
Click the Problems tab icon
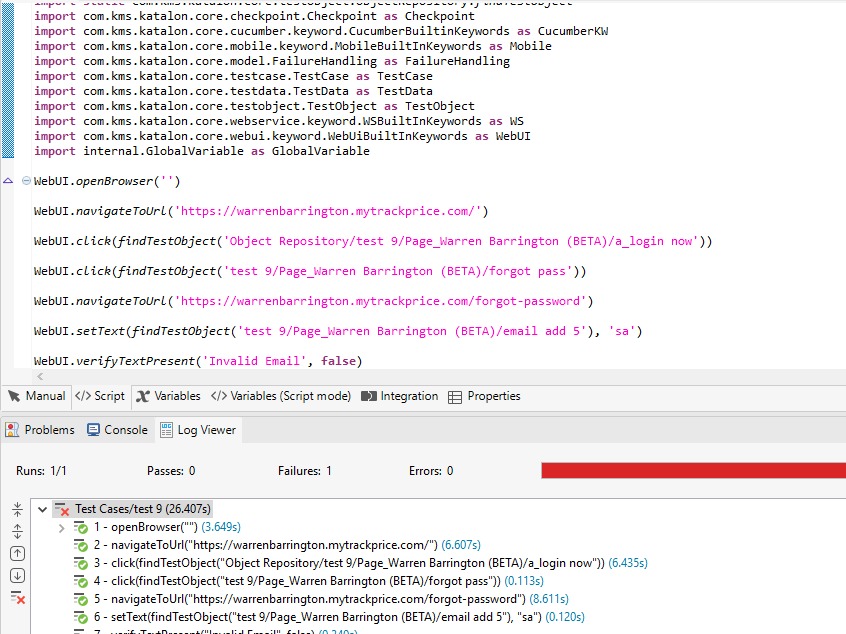pos(12,430)
